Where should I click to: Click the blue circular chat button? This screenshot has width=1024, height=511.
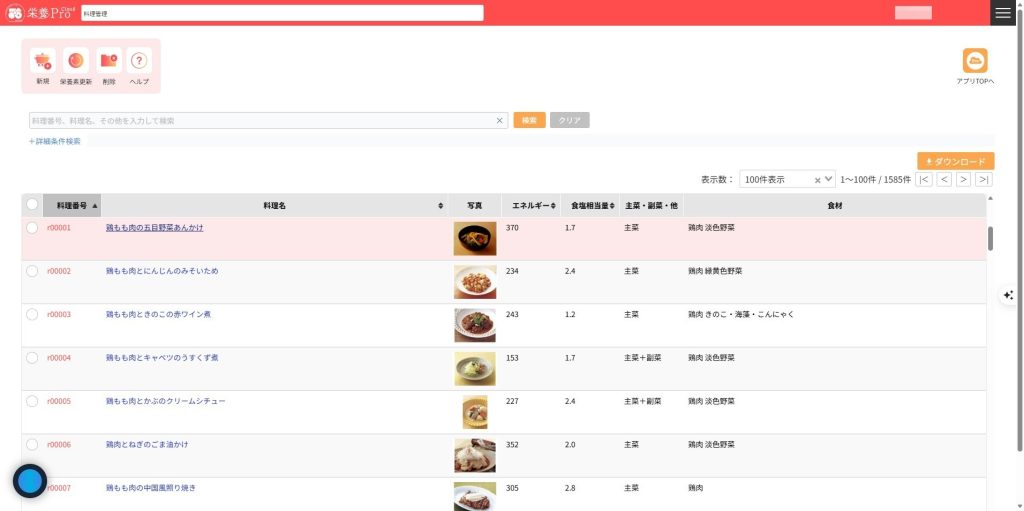[30, 481]
